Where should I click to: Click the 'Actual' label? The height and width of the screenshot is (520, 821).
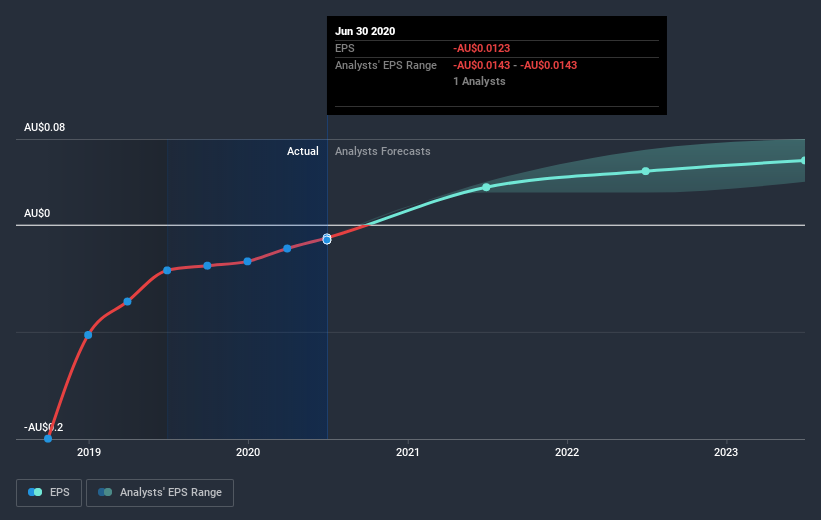pyautogui.click(x=303, y=151)
